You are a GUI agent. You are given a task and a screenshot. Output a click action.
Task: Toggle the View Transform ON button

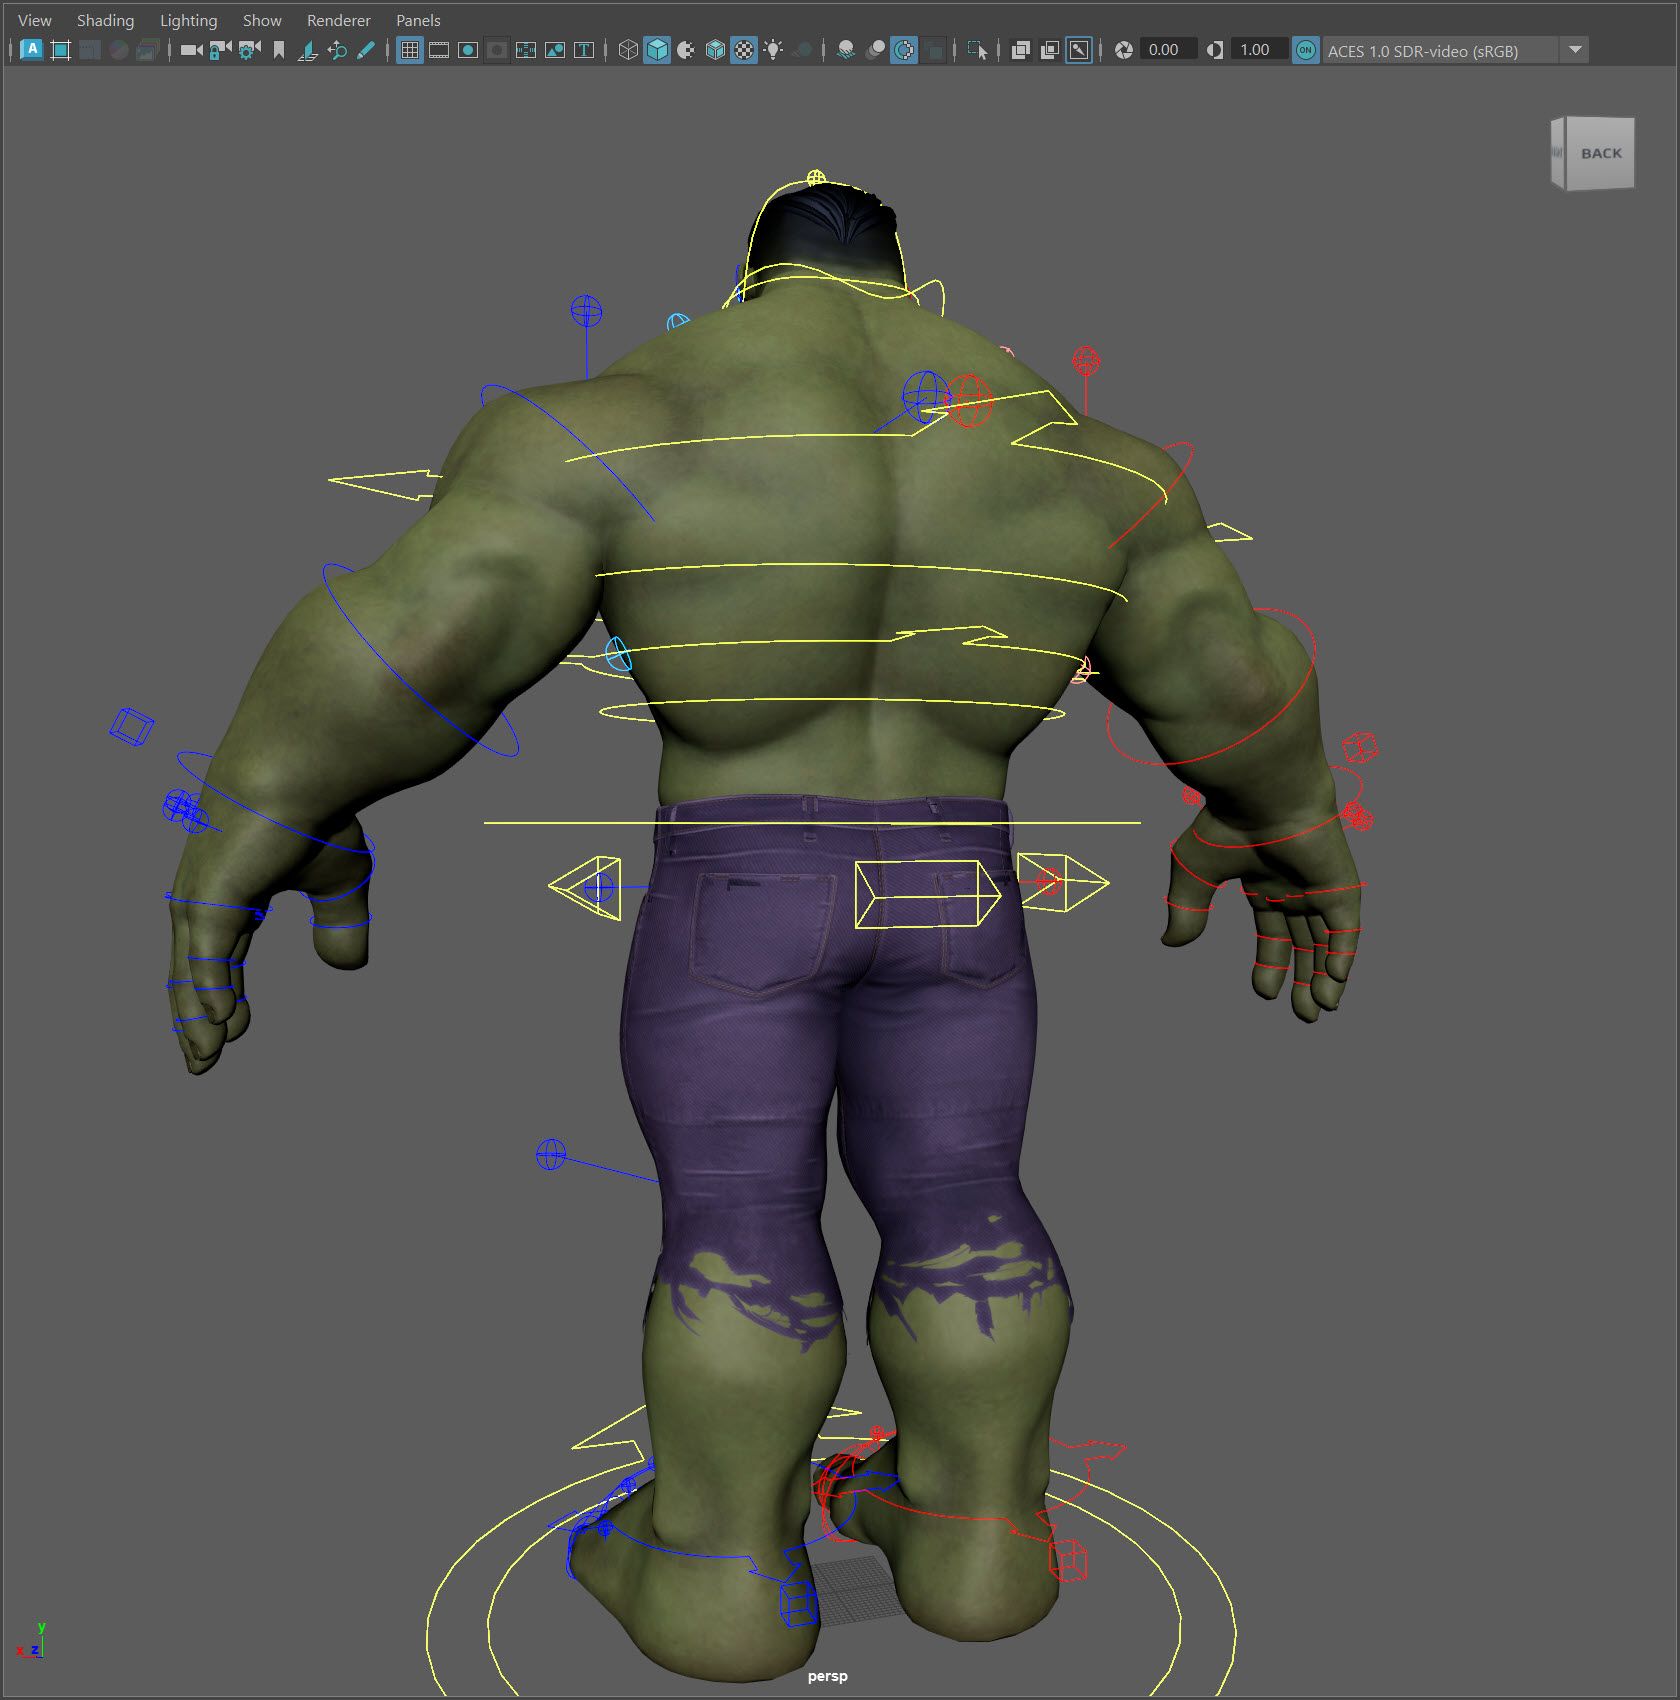coord(1305,50)
